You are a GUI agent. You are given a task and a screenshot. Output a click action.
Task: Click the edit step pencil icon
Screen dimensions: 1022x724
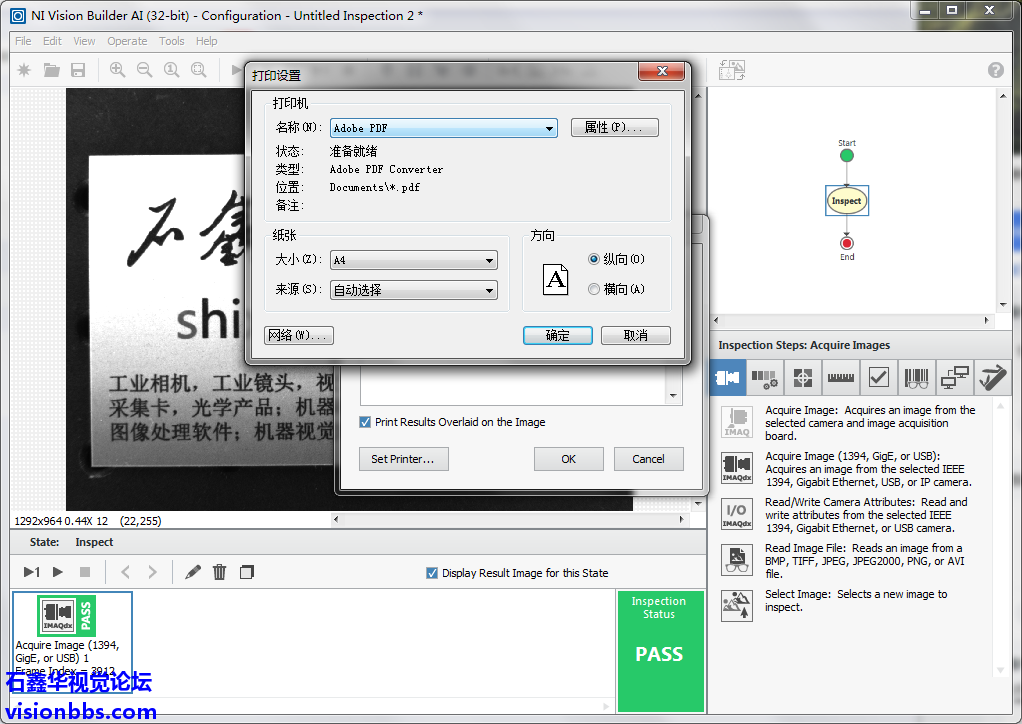pos(193,572)
